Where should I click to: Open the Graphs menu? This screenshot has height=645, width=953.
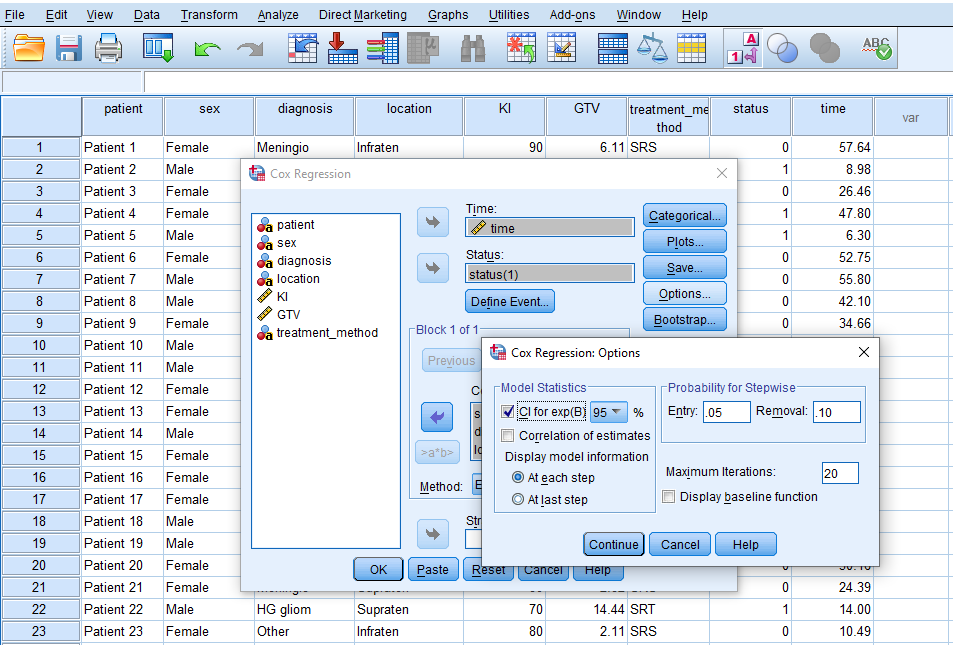pos(448,15)
